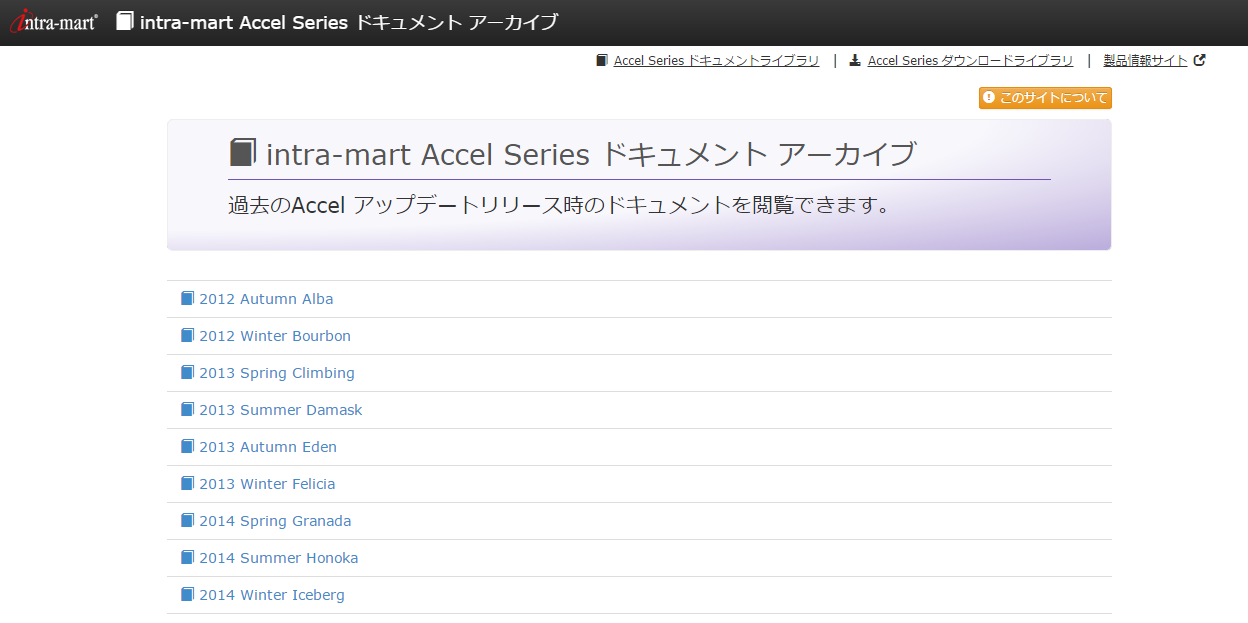The height and width of the screenshot is (623, 1248).
Task: Click book icon beside 2012 Autumn Alba
Action: coord(187,298)
